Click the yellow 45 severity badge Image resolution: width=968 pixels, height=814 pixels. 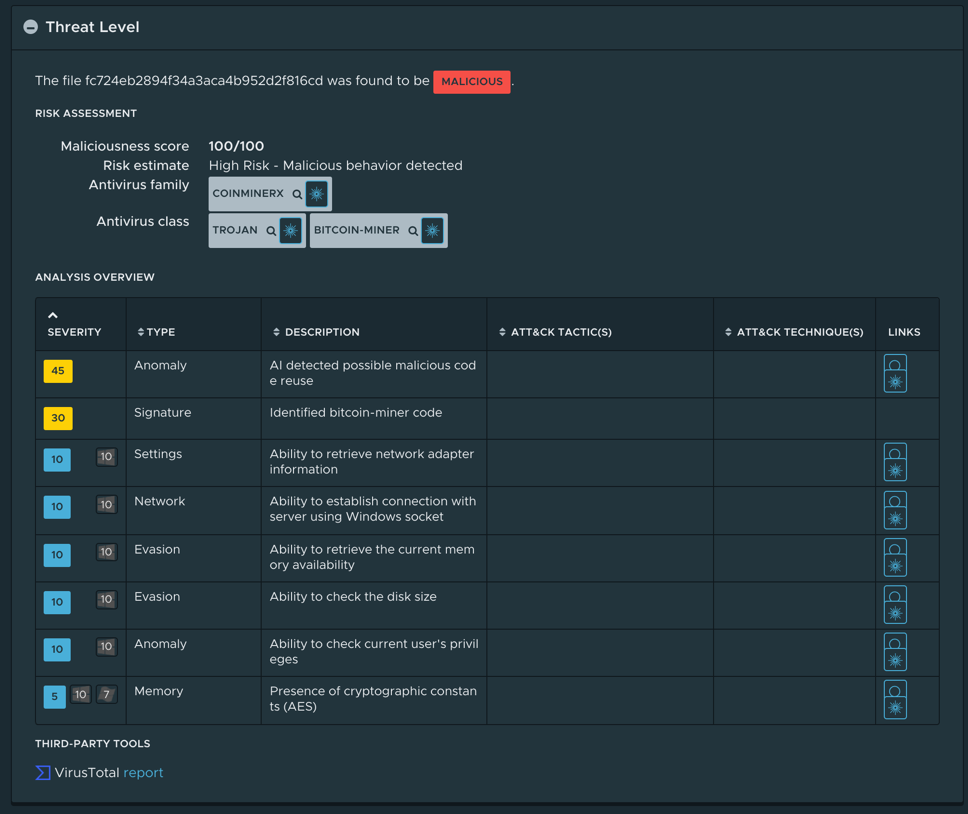point(58,371)
